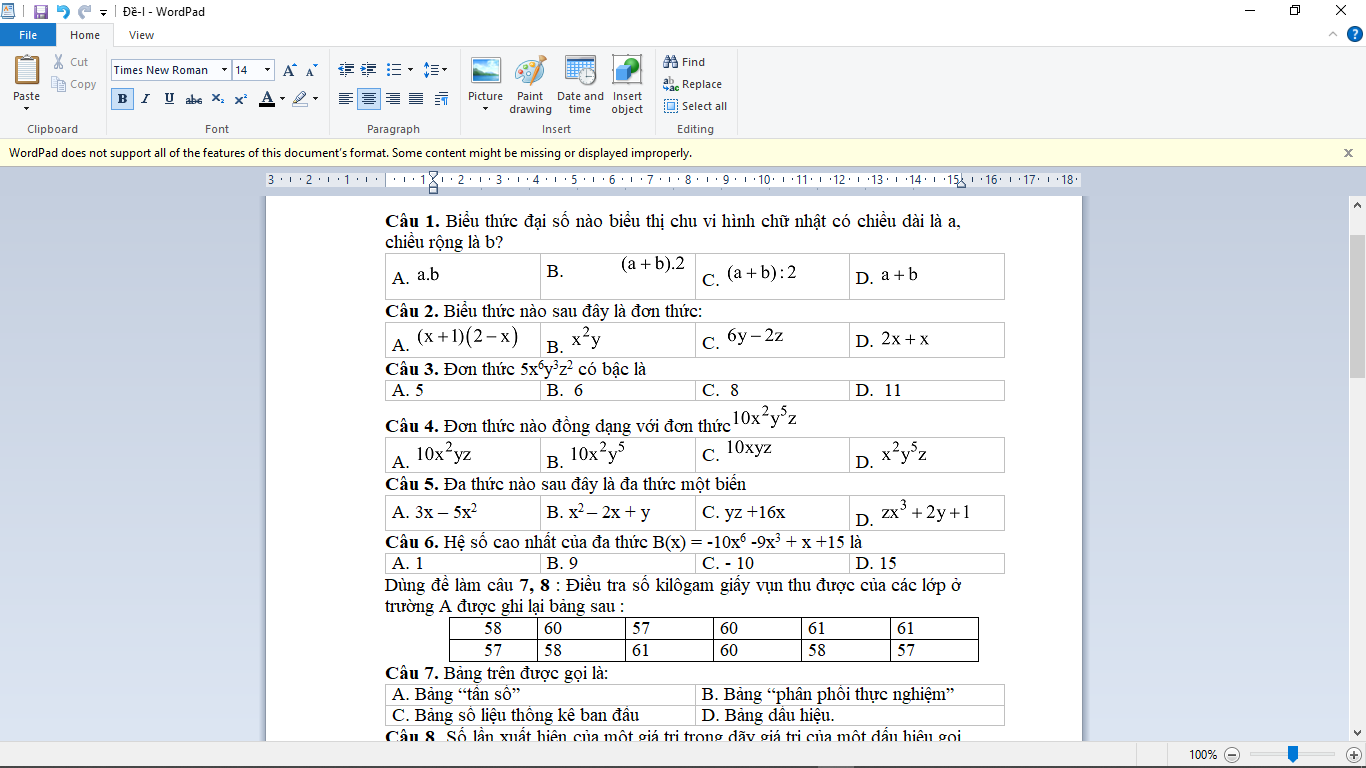Click the Cut scissors icon
This screenshot has width=1366, height=768.
click(59, 62)
